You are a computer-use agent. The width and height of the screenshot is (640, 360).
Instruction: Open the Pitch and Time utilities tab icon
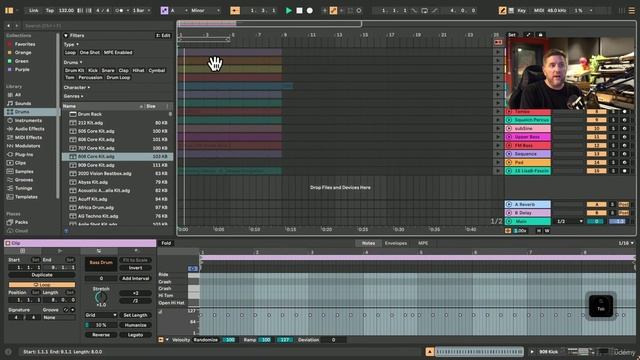pyautogui.click(x=98, y=251)
